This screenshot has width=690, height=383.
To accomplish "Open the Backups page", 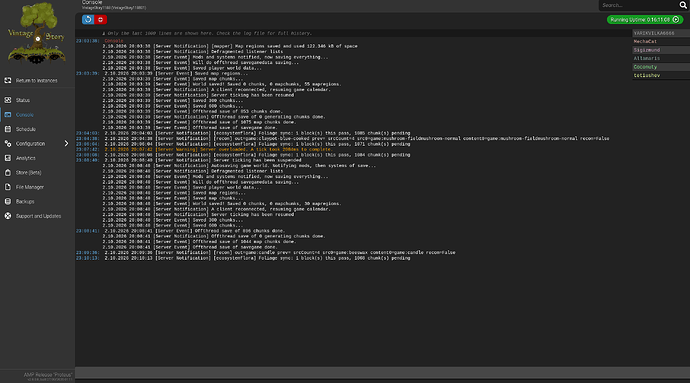I will [x=25, y=202].
